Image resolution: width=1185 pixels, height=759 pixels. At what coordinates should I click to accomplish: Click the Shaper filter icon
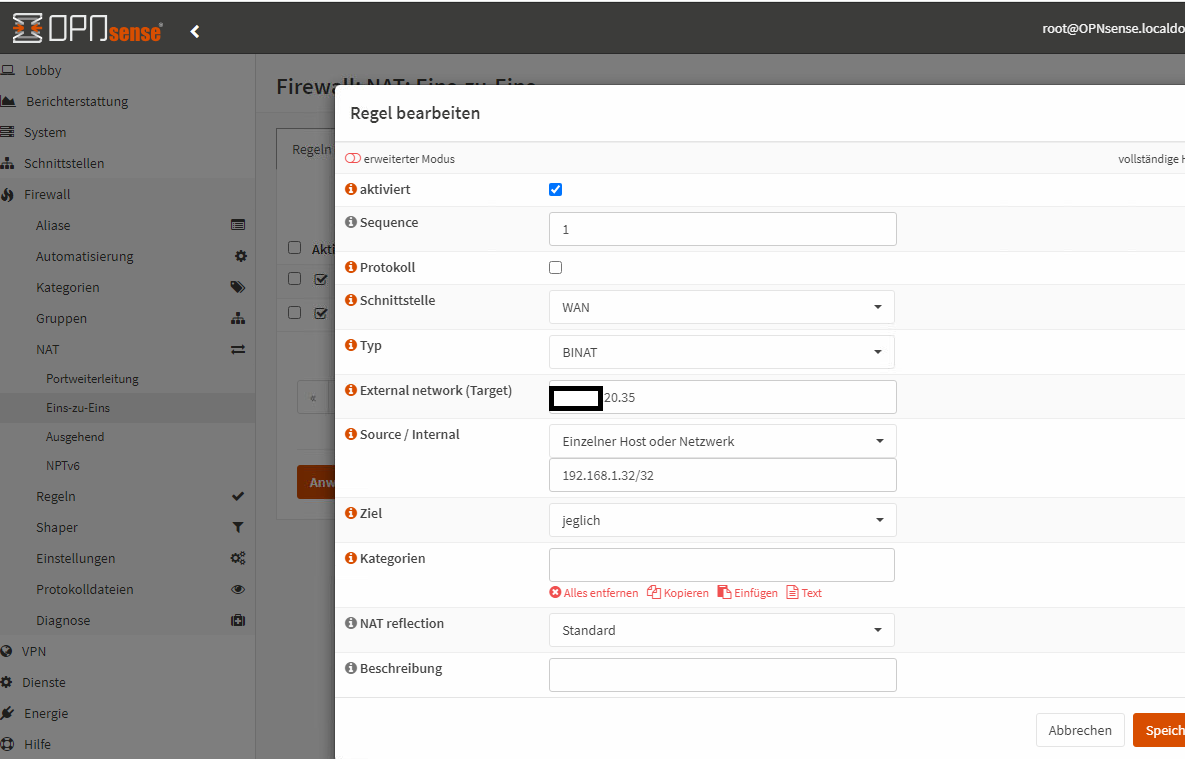tap(238, 528)
